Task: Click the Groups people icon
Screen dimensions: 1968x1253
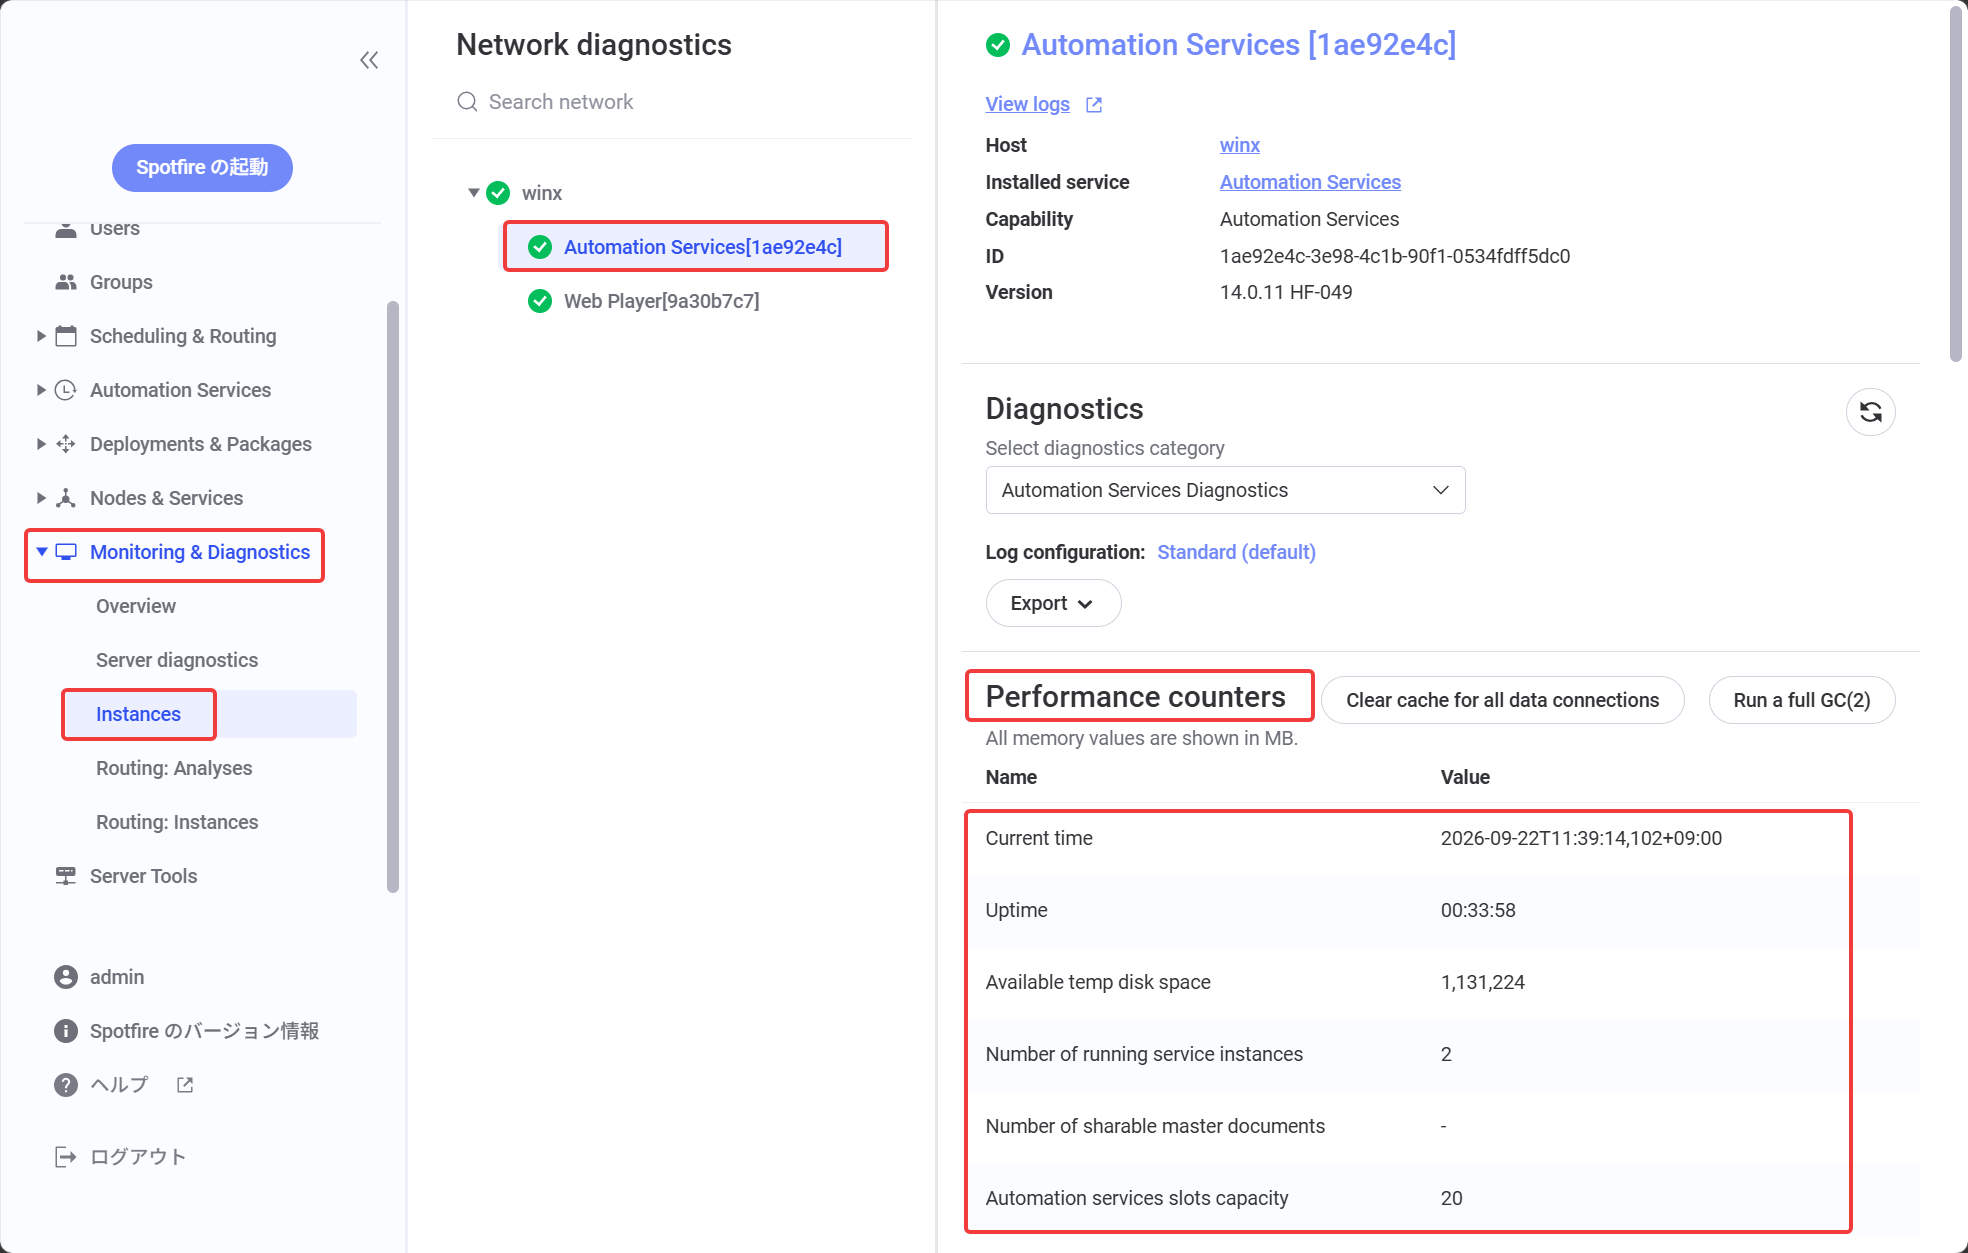Action: (66, 282)
